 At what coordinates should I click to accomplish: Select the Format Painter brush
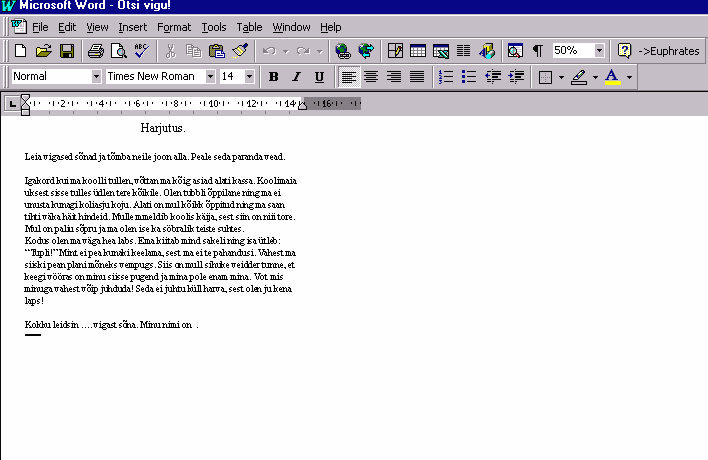240,50
